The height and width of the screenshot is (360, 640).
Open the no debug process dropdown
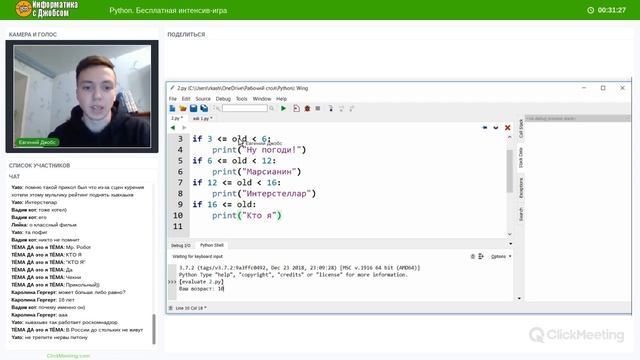click(x=577, y=118)
